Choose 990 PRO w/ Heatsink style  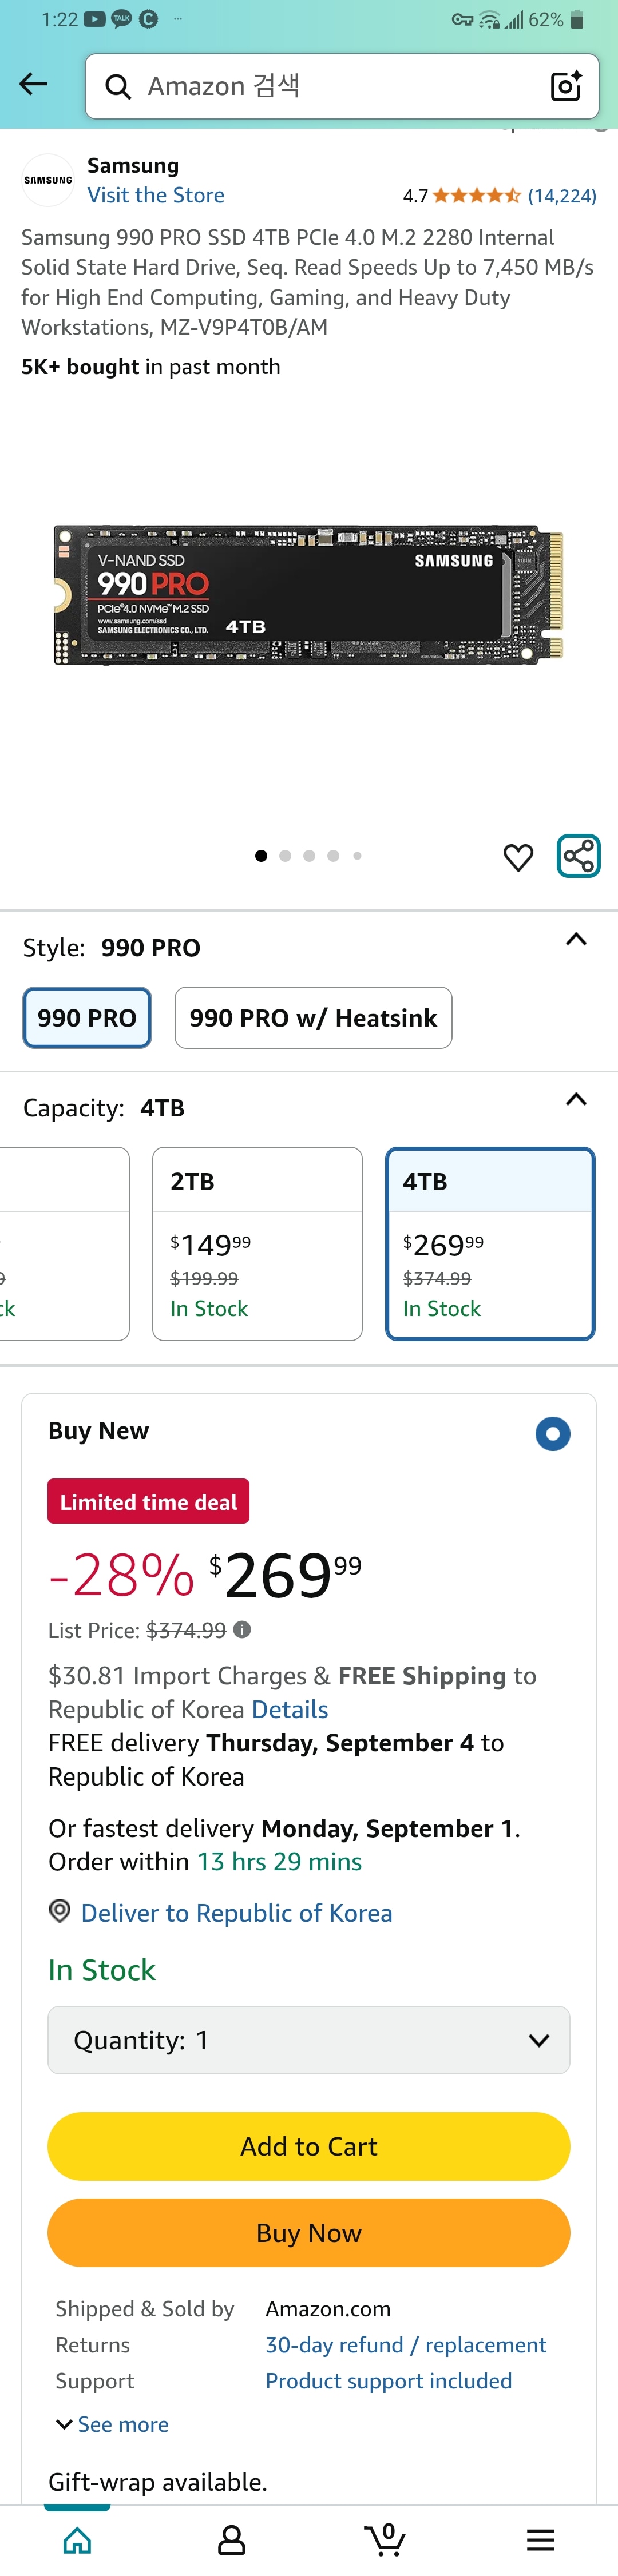313,1017
